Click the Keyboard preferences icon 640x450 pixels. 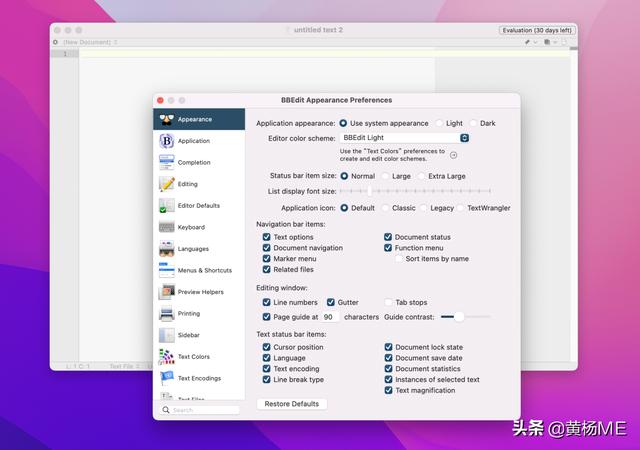coord(166,227)
